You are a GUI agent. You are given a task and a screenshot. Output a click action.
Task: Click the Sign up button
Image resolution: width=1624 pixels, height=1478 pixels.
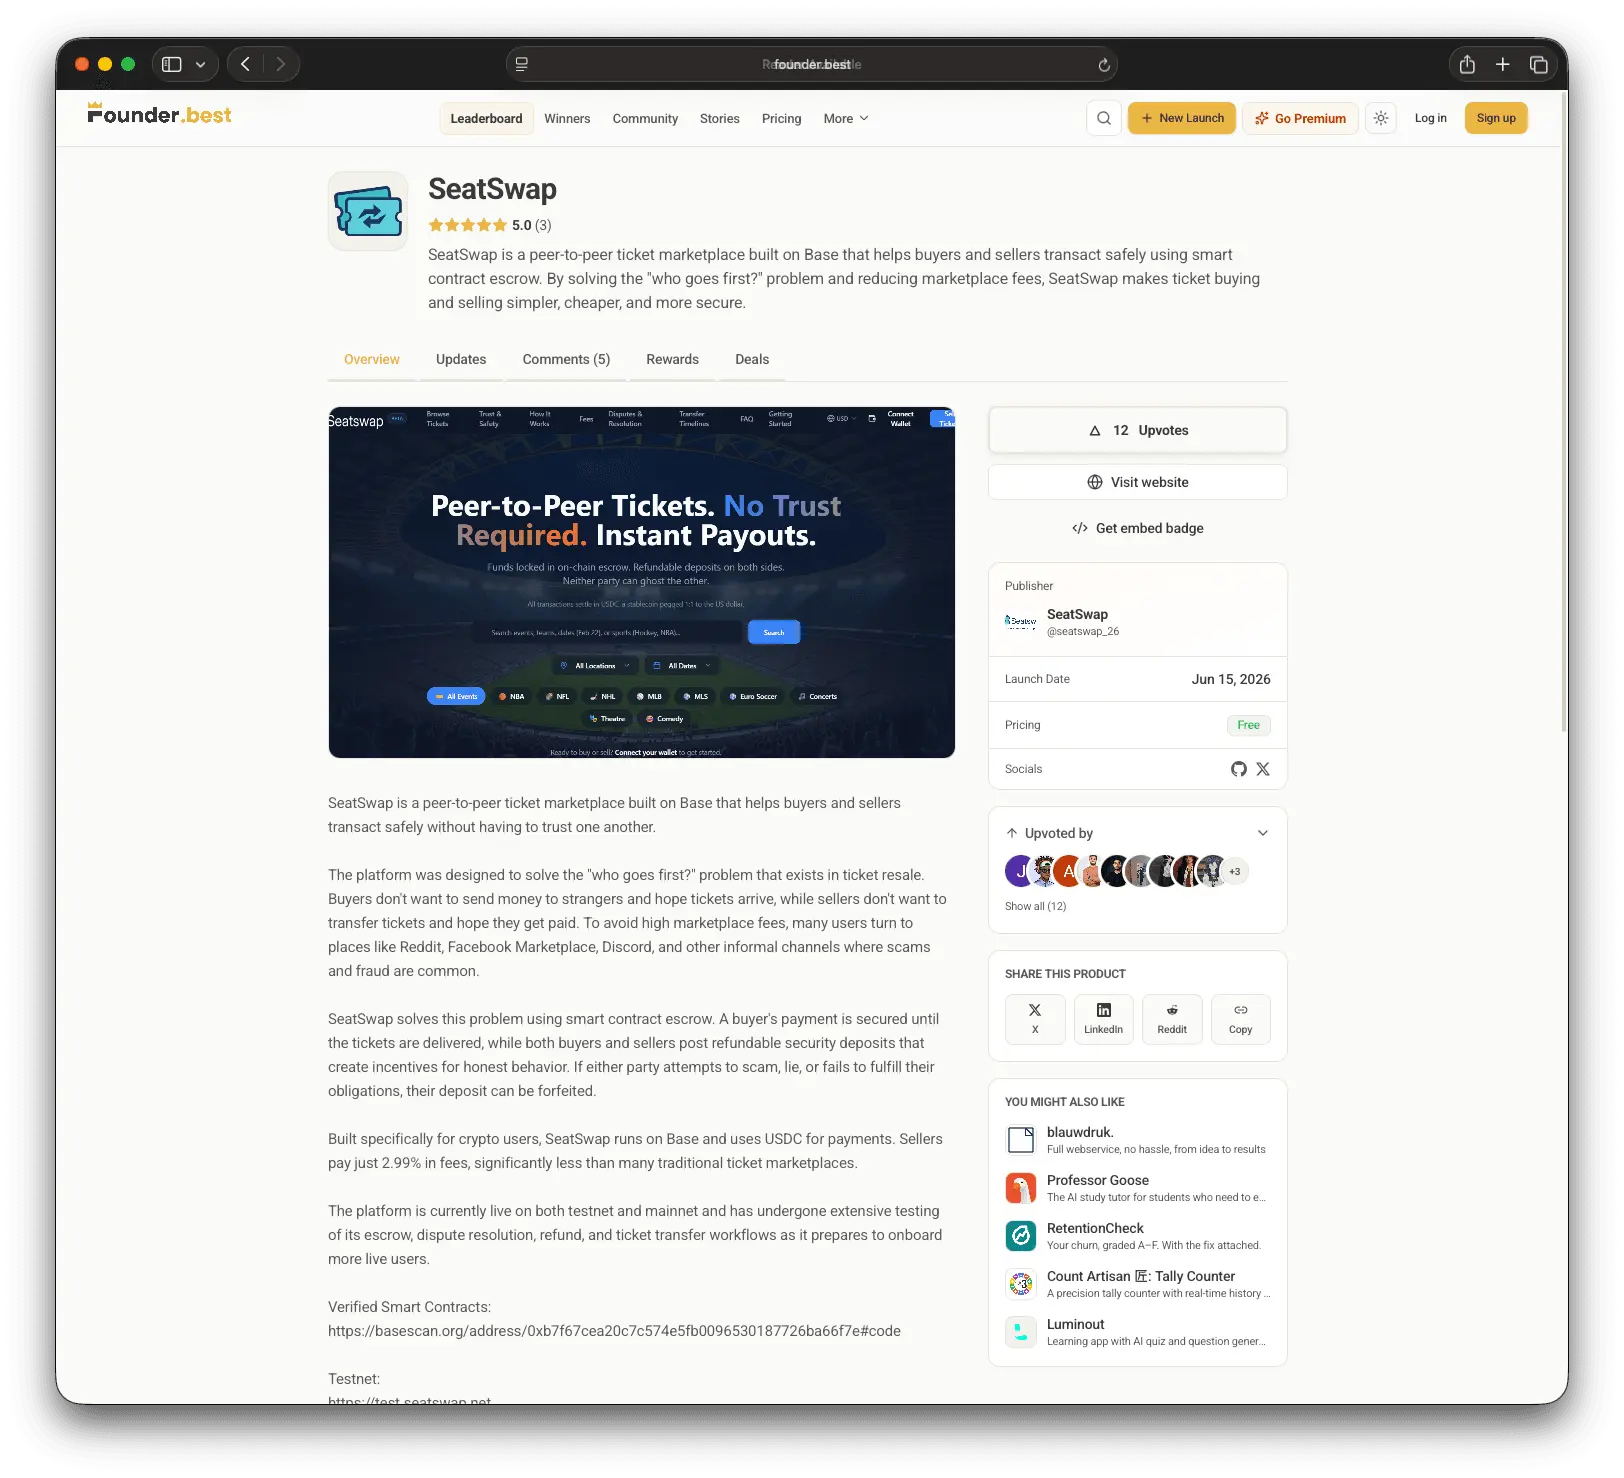[1496, 118]
